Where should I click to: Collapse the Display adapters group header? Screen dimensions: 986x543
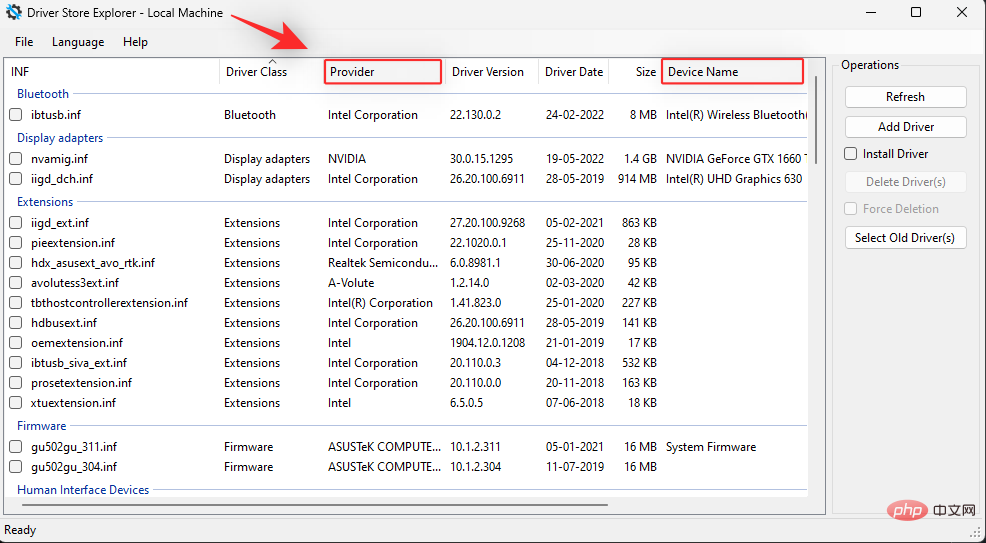click(60, 138)
